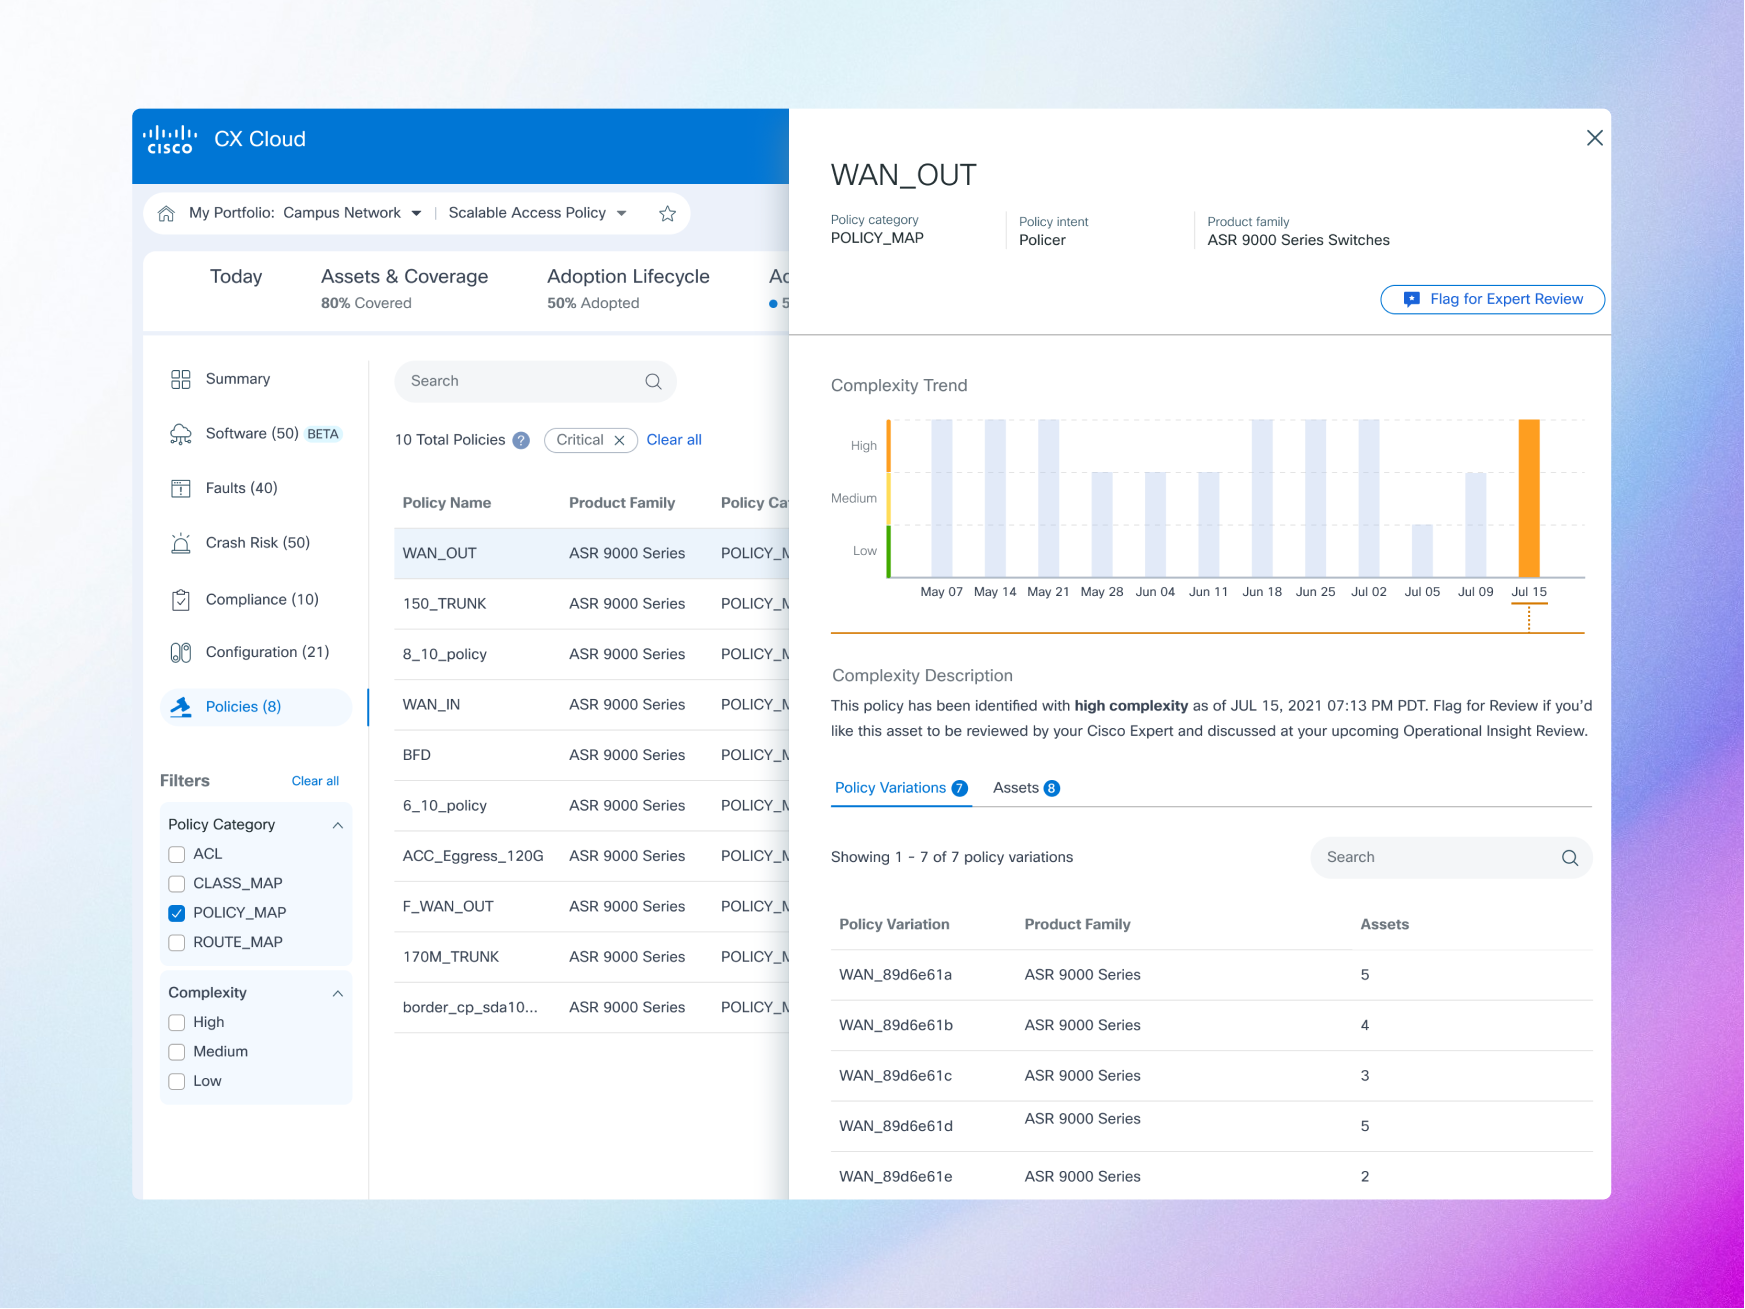Image resolution: width=1745 pixels, height=1309 pixels.
Task: Open Crash Risk (50) in sidebar
Action: click(258, 543)
